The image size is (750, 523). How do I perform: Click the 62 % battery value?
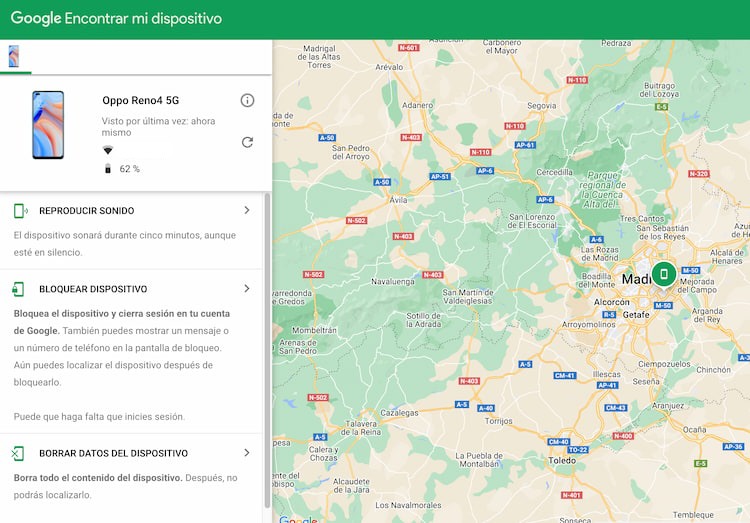[130, 169]
